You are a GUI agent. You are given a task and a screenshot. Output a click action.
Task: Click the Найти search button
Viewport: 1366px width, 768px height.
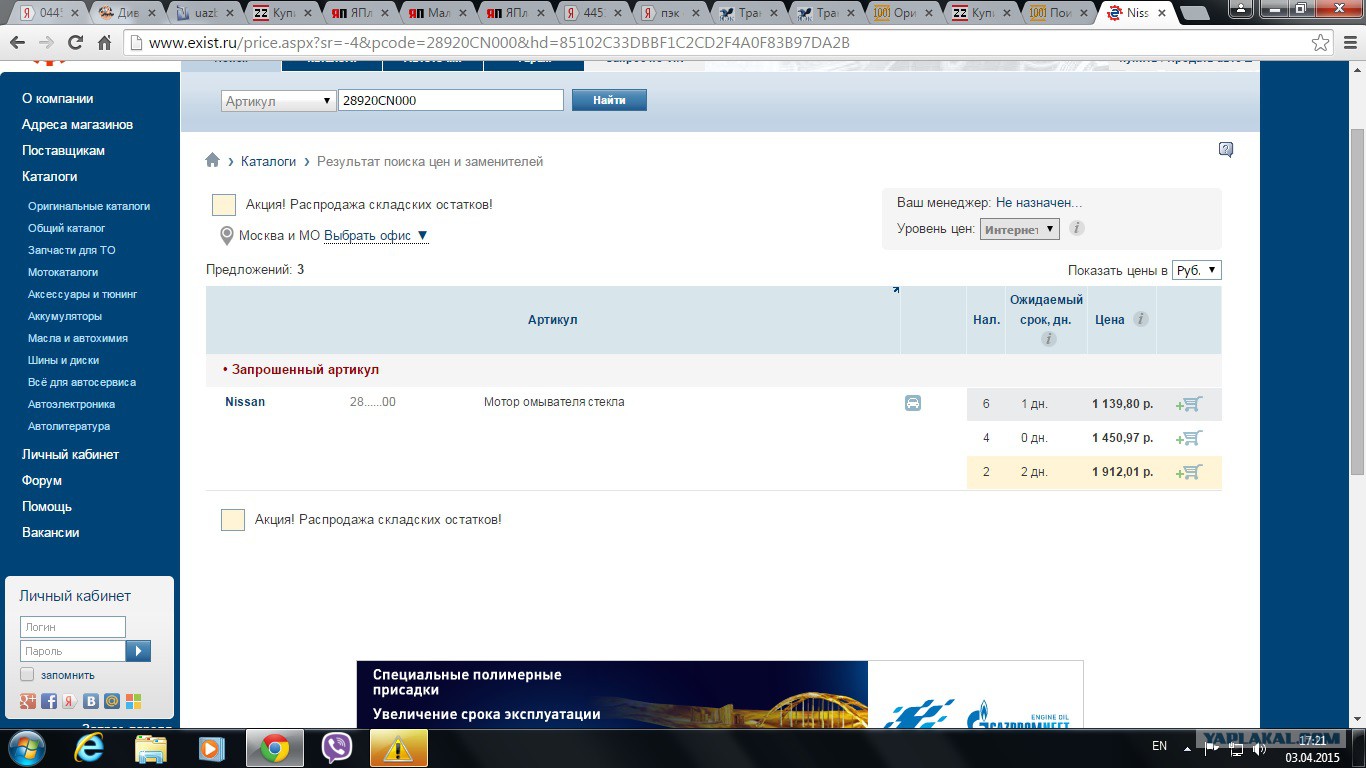pyautogui.click(x=609, y=100)
